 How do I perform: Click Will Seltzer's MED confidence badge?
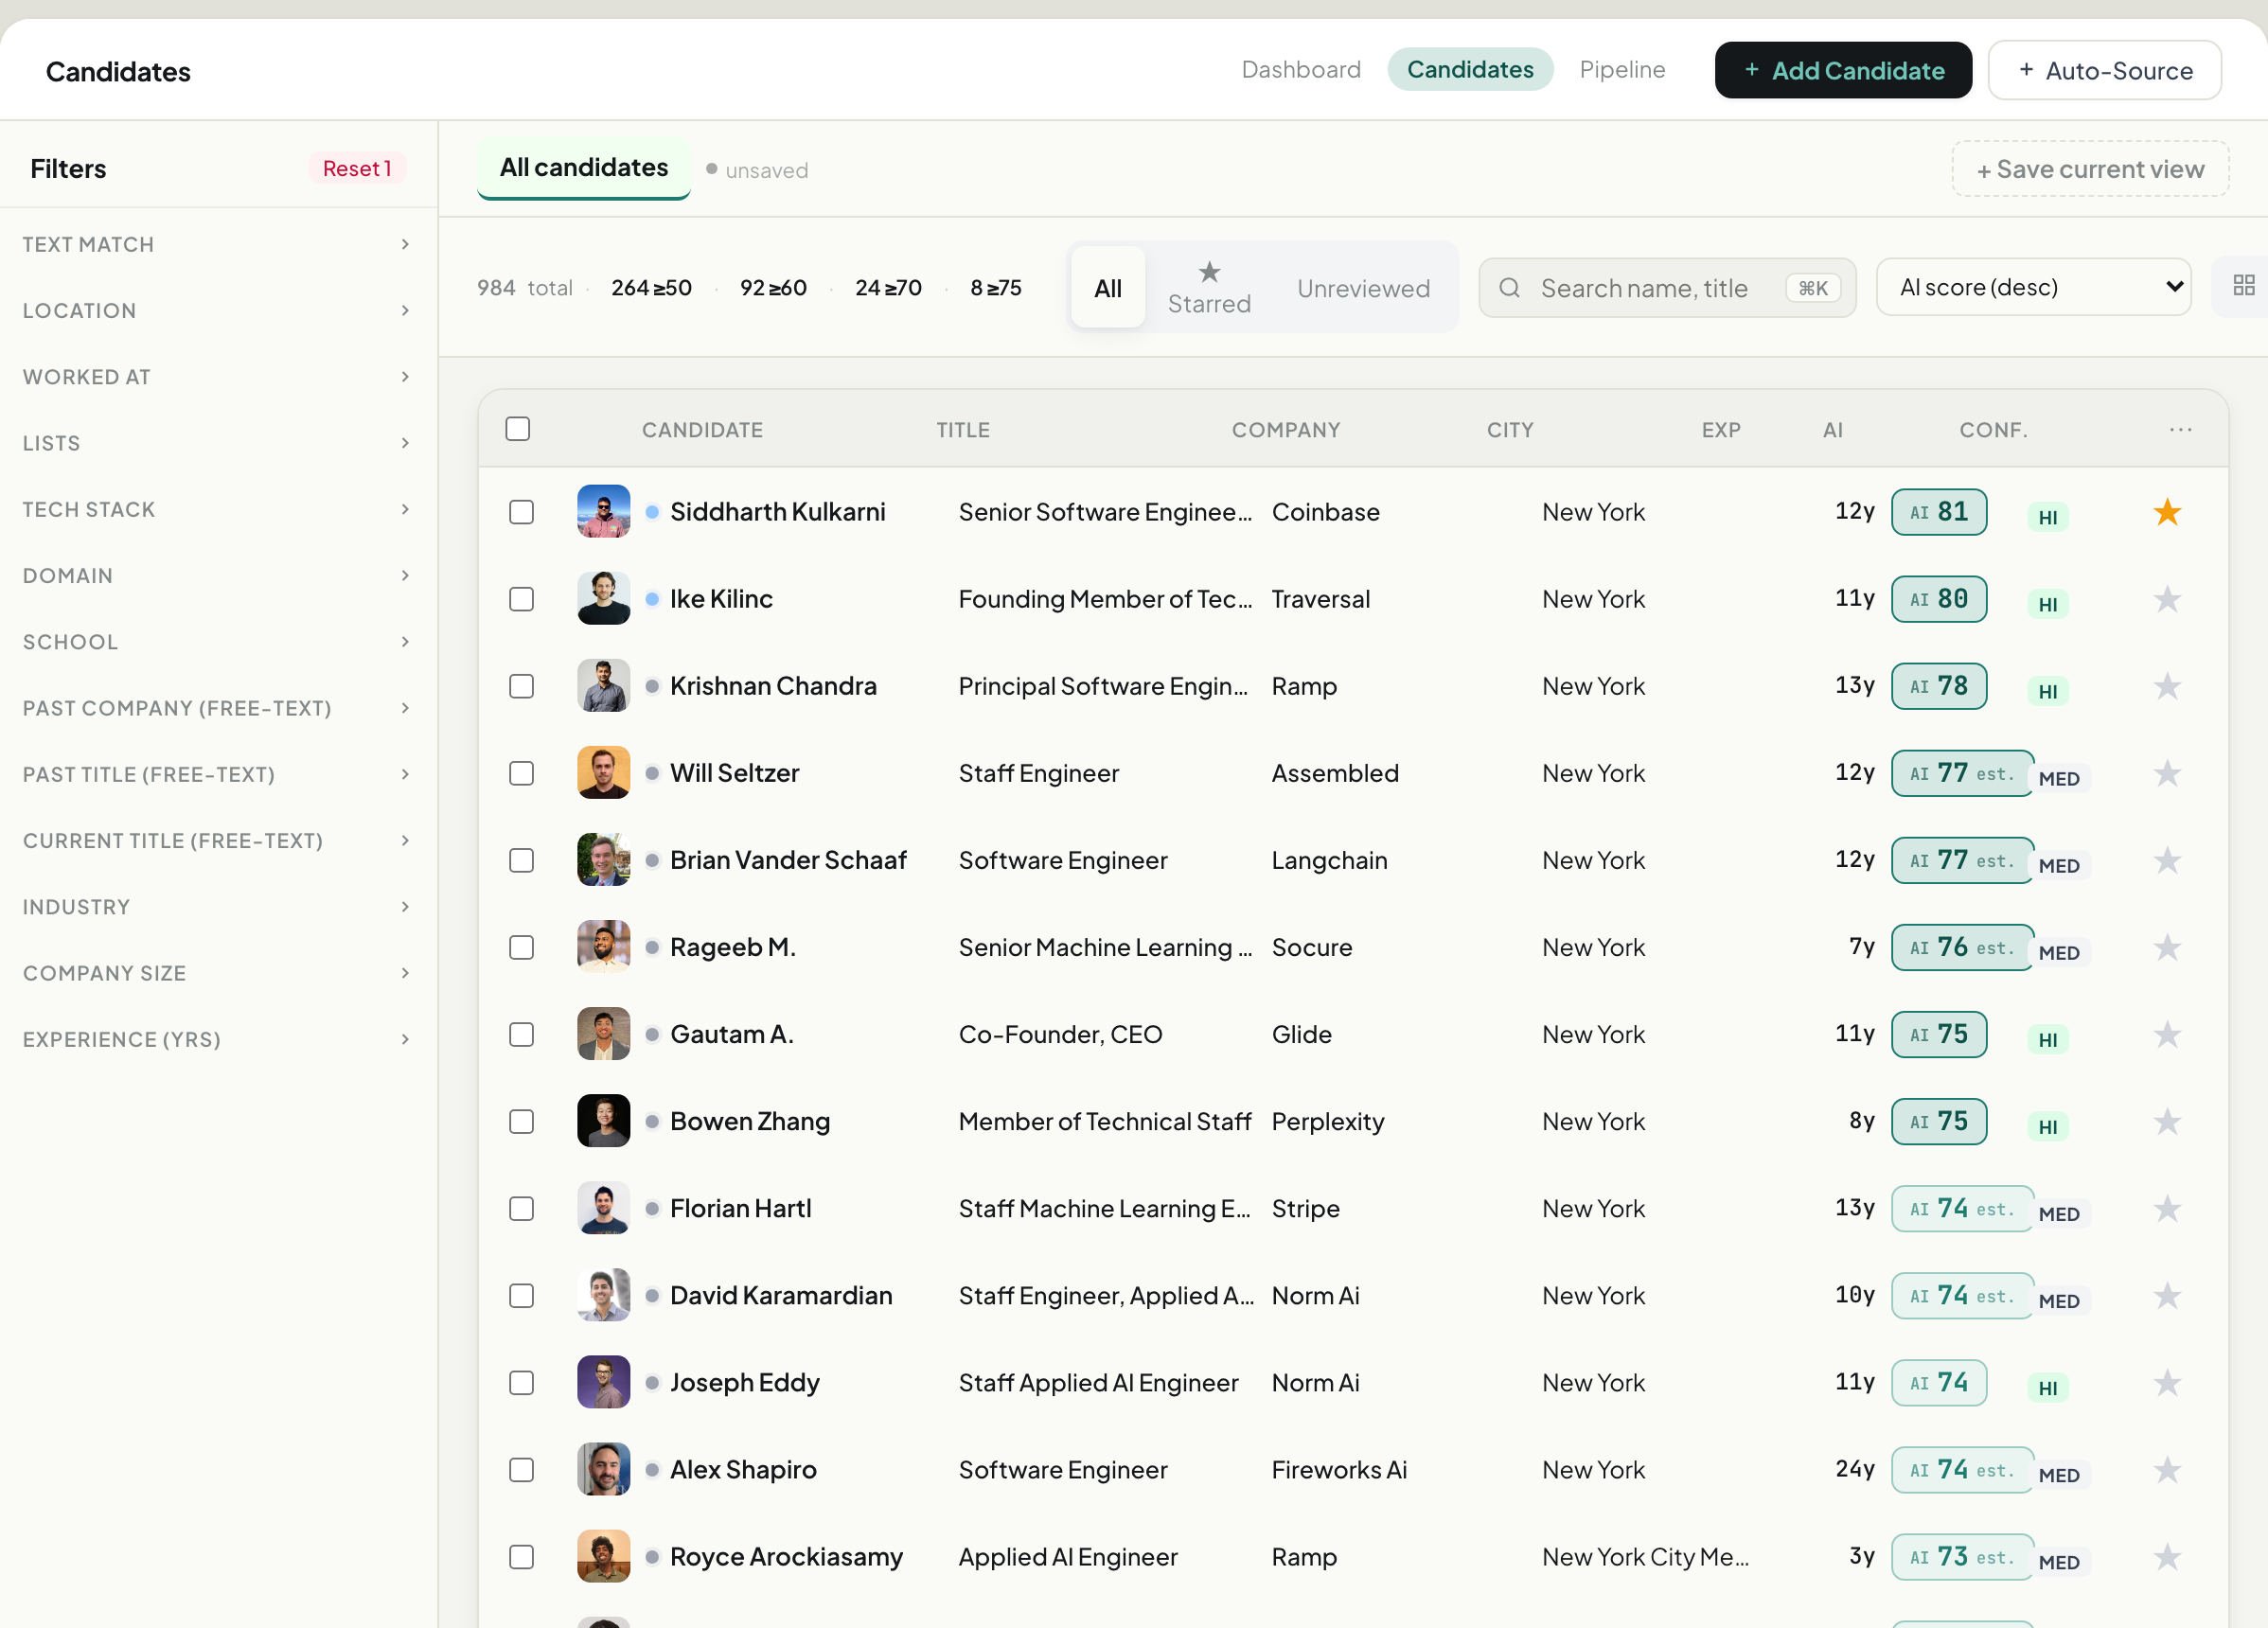pos(2060,778)
